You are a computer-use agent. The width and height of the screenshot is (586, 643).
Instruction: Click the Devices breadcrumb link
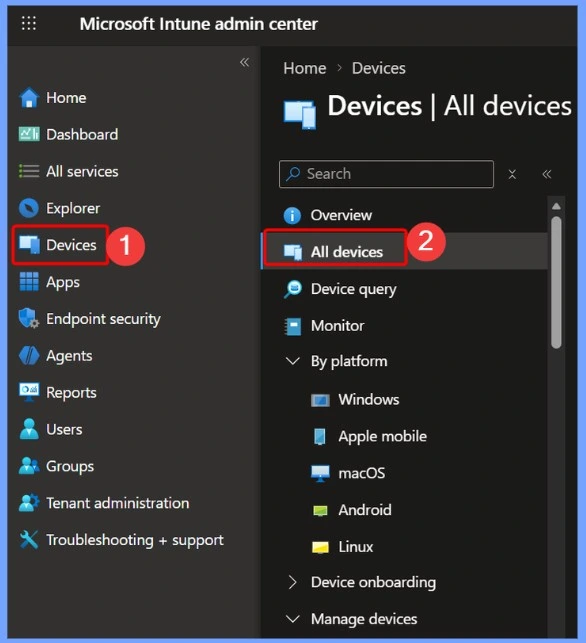point(379,68)
